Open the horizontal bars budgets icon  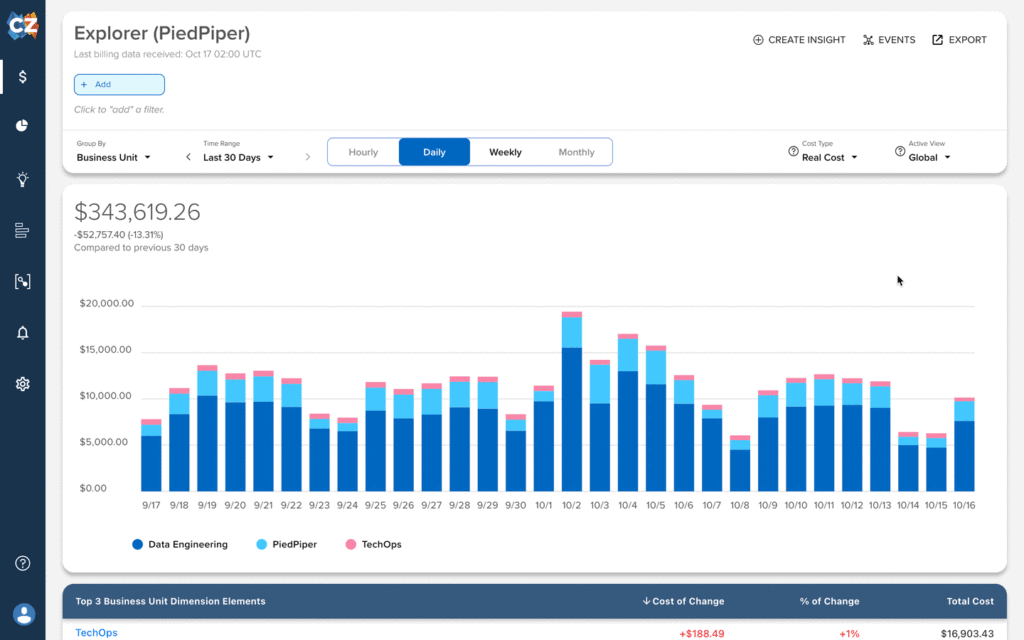point(22,231)
